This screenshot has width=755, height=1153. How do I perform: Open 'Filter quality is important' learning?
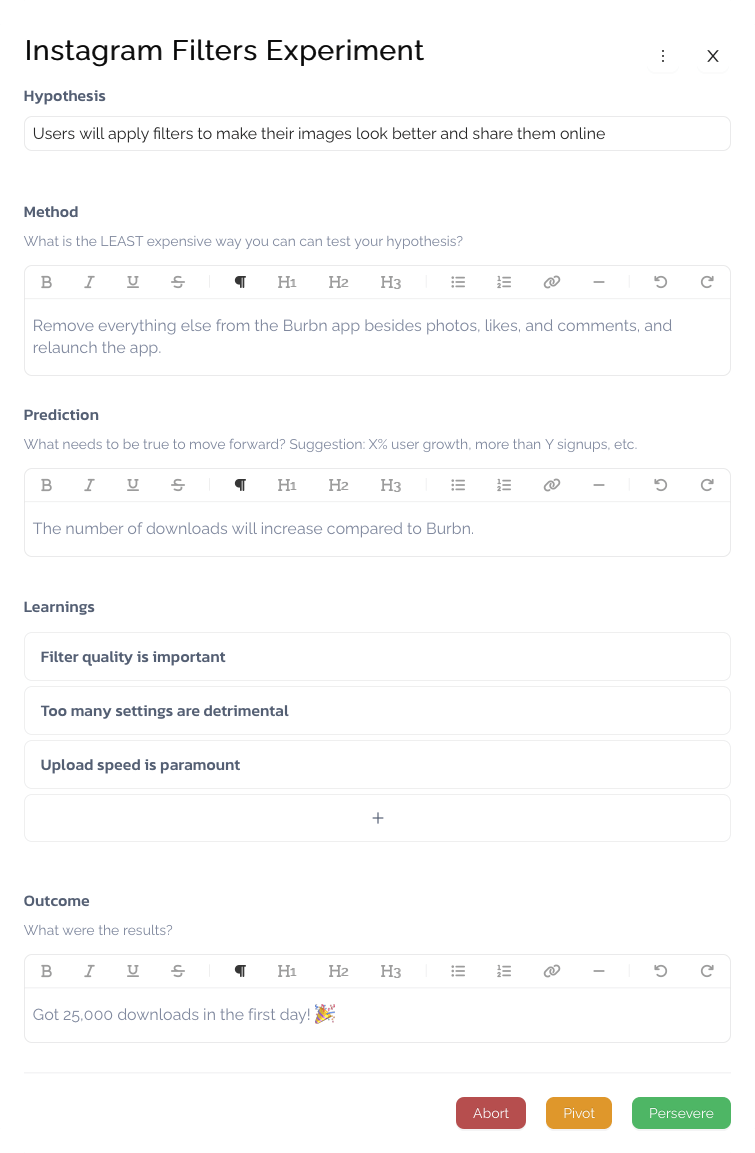tap(377, 657)
